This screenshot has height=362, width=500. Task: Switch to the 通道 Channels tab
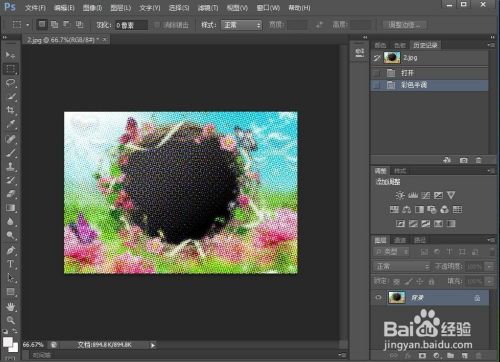coord(400,240)
